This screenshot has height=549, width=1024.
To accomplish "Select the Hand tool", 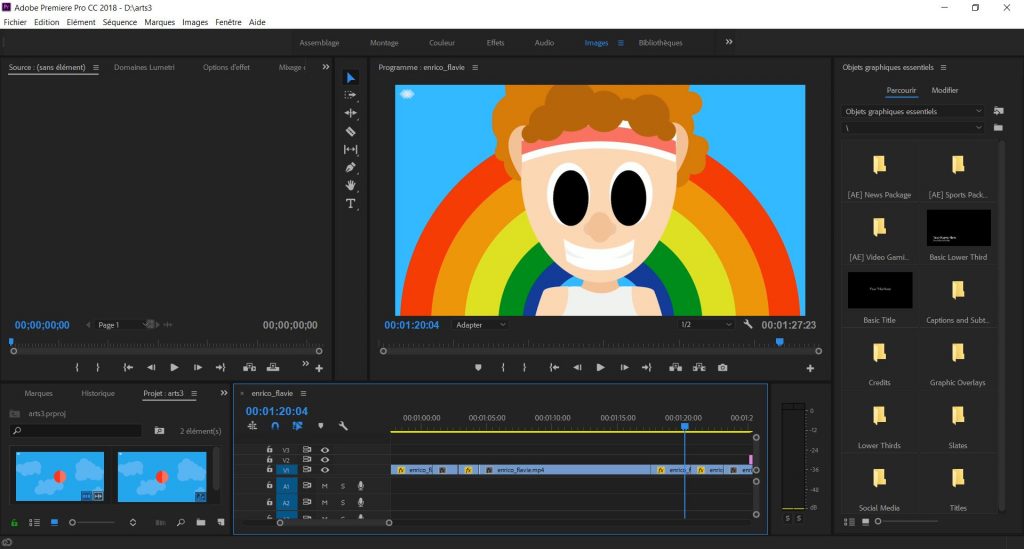I will pyautogui.click(x=351, y=185).
